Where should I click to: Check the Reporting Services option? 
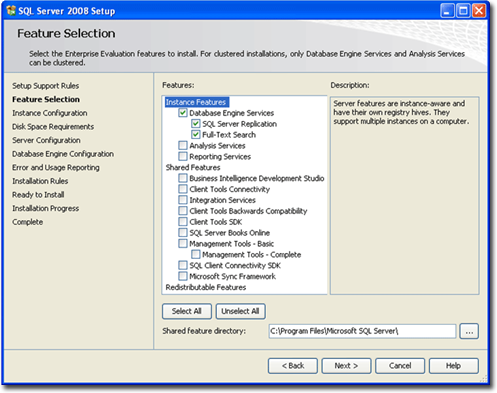(x=183, y=156)
